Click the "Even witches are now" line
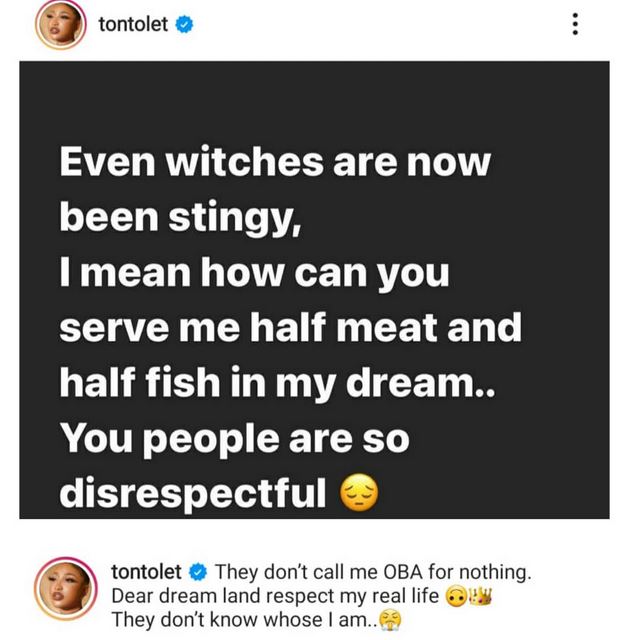The height and width of the screenshot is (640, 623). click(x=275, y=164)
